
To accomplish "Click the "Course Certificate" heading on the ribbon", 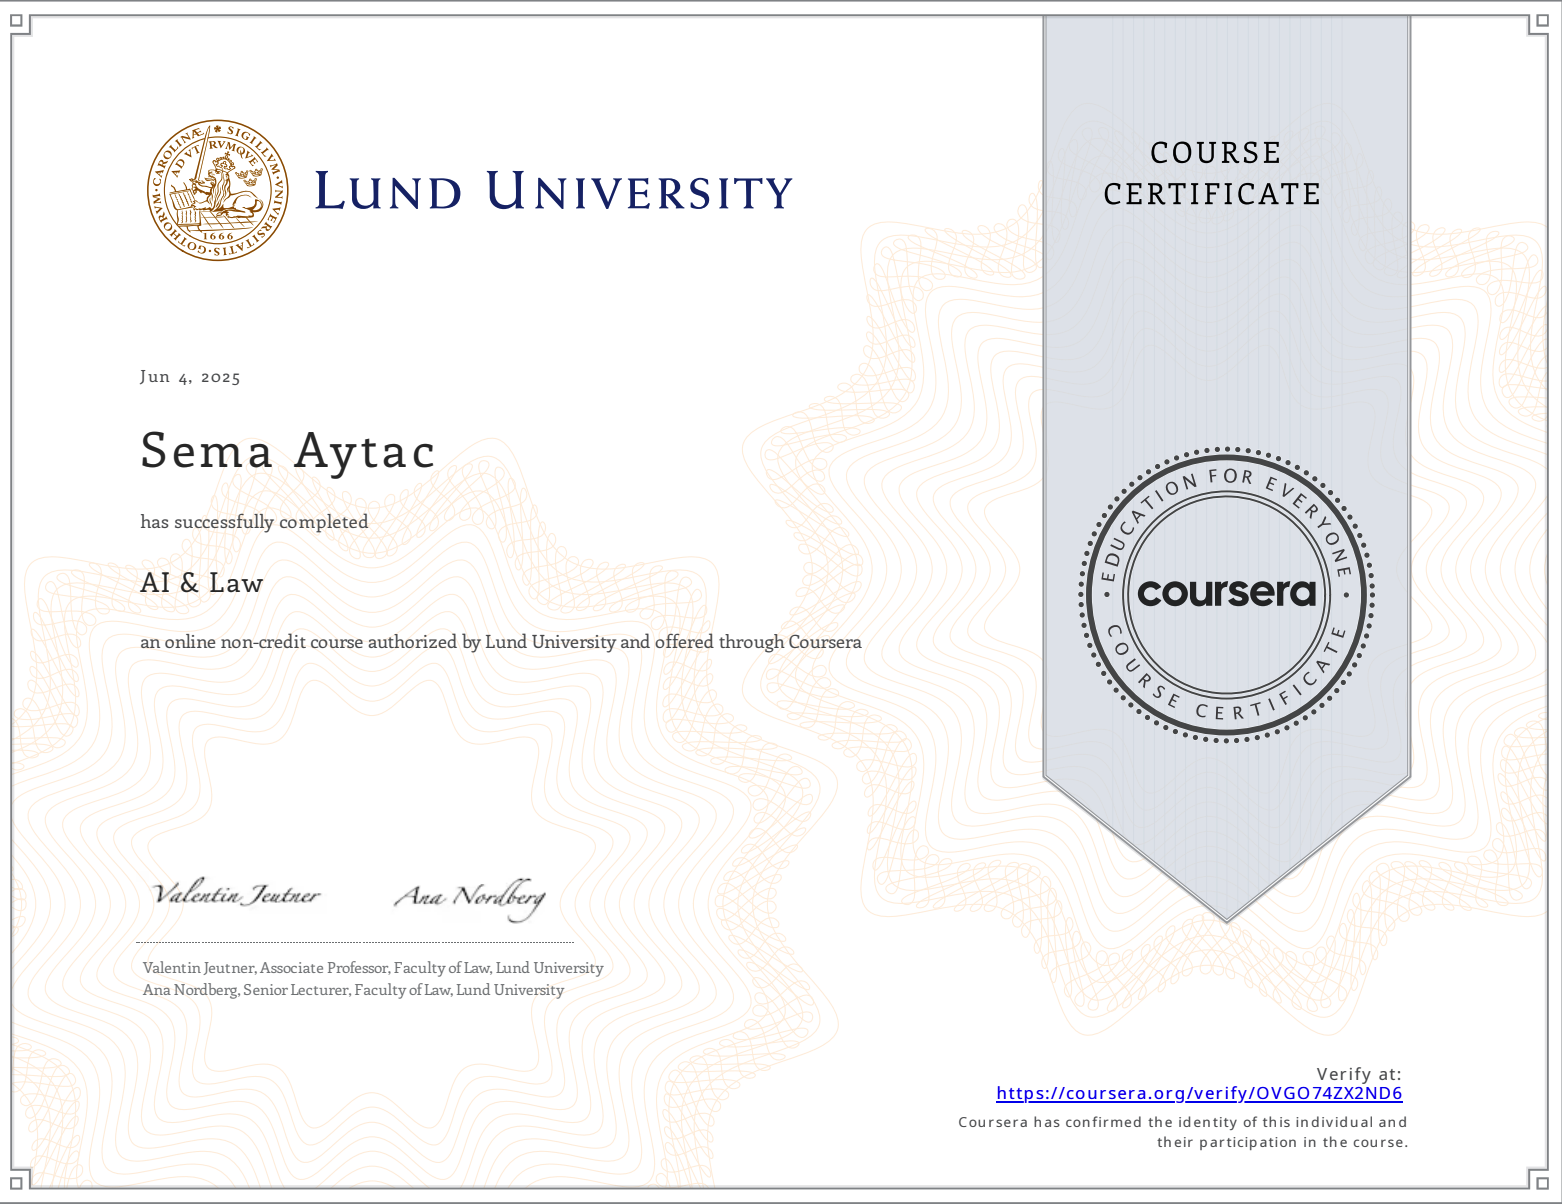I will (1213, 173).
